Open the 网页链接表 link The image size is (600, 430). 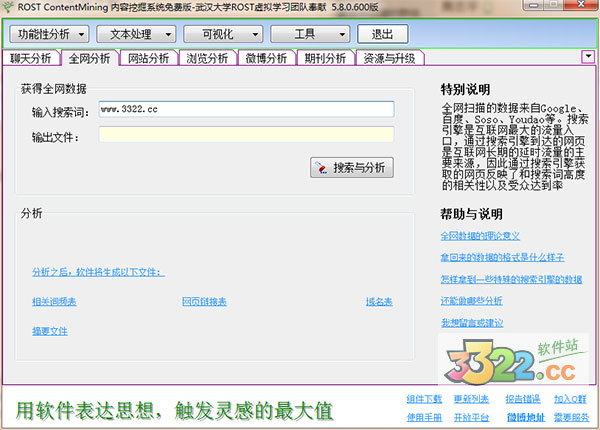(x=204, y=301)
